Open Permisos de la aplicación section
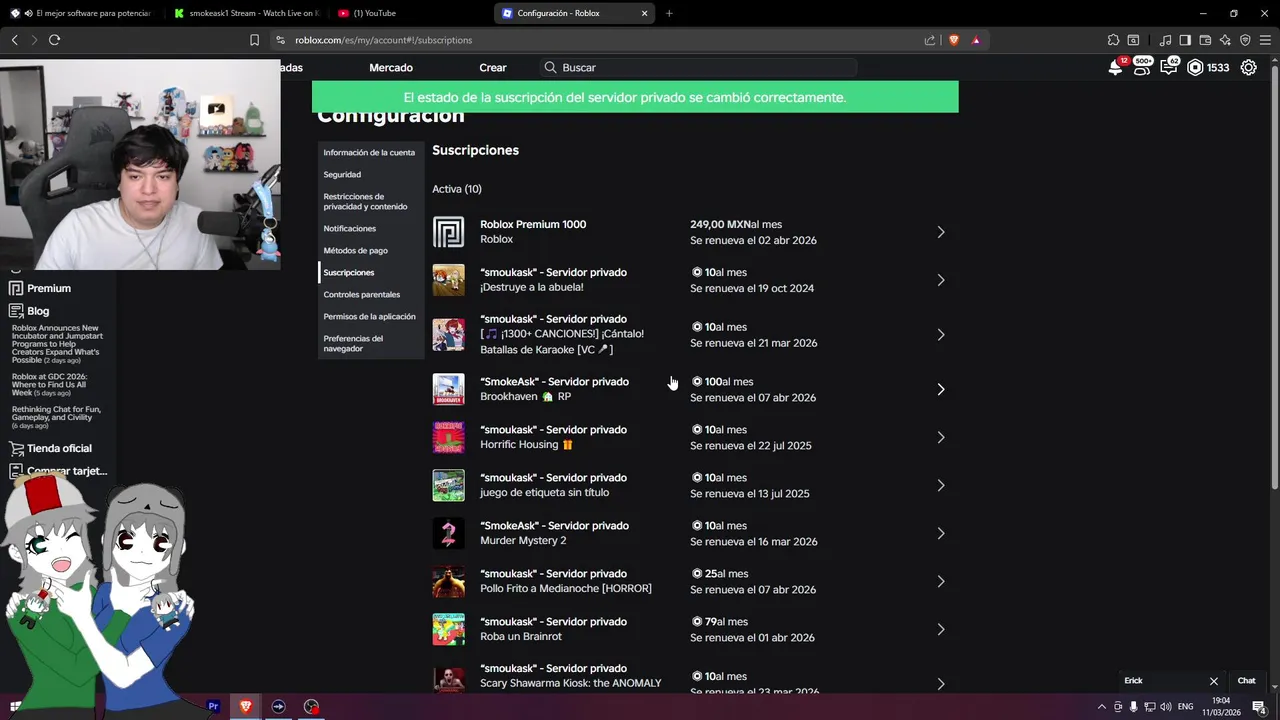The width and height of the screenshot is (1280, 720). 370,317
